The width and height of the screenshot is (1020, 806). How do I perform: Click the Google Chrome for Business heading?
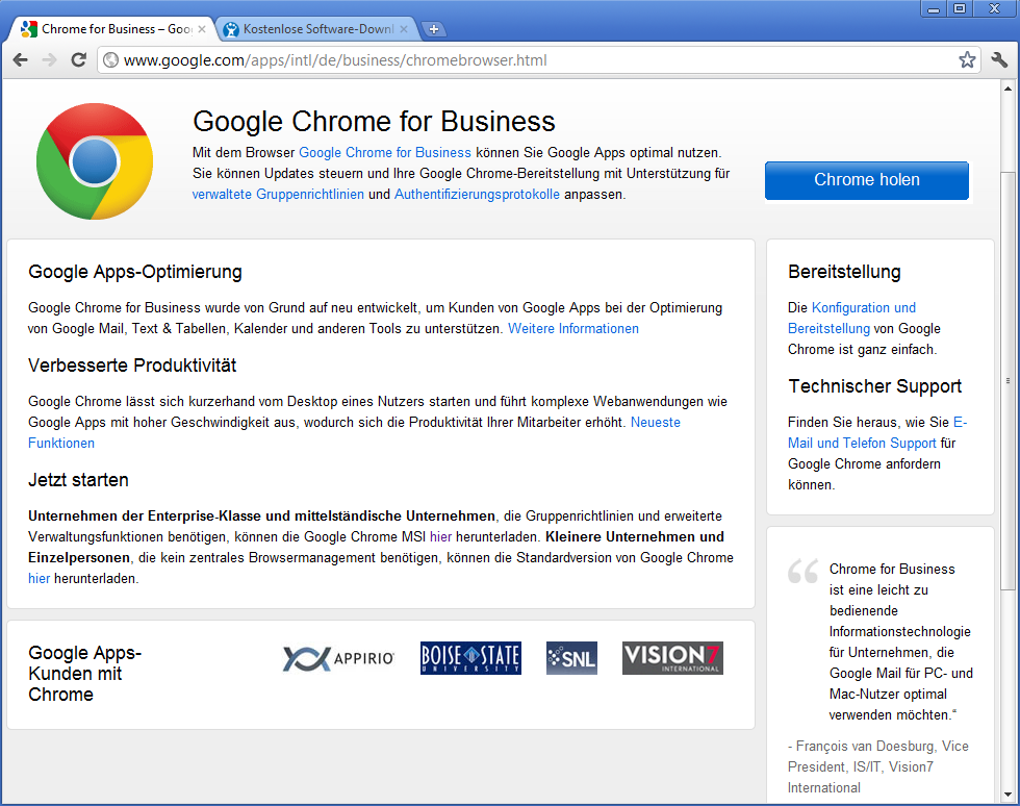(374, 122)
